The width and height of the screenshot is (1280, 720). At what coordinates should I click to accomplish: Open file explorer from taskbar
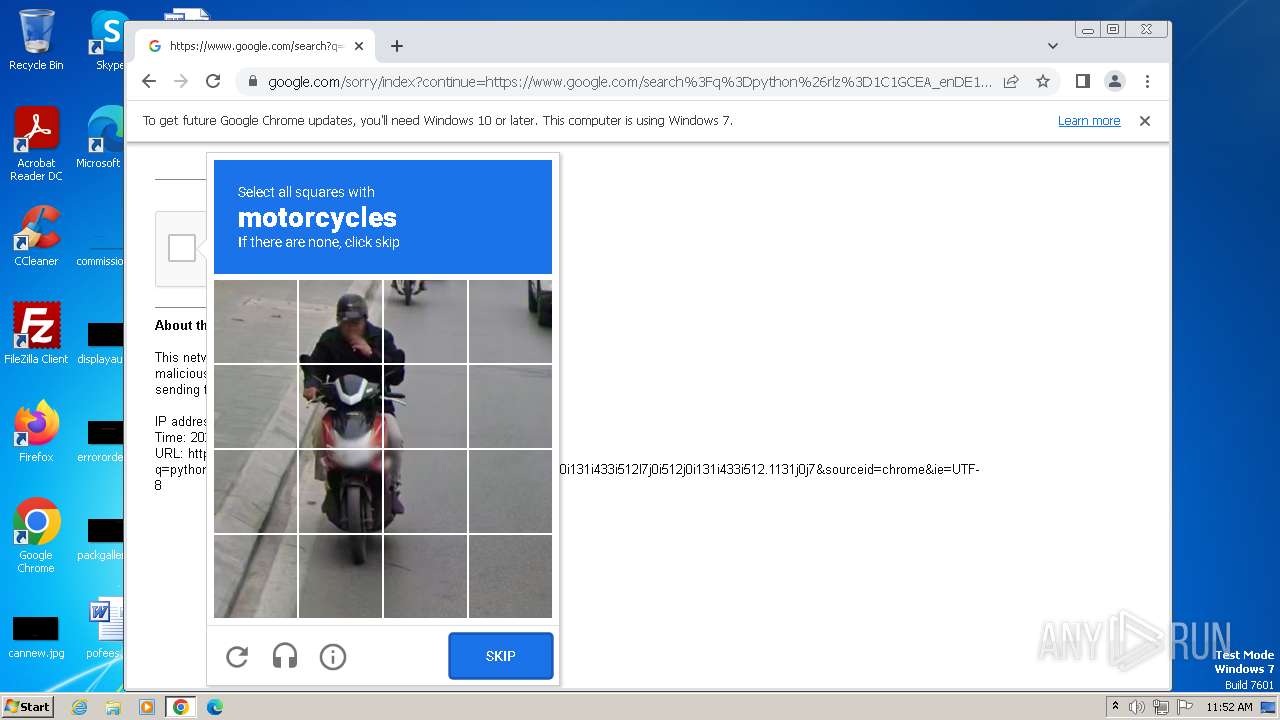coord(113,707)
